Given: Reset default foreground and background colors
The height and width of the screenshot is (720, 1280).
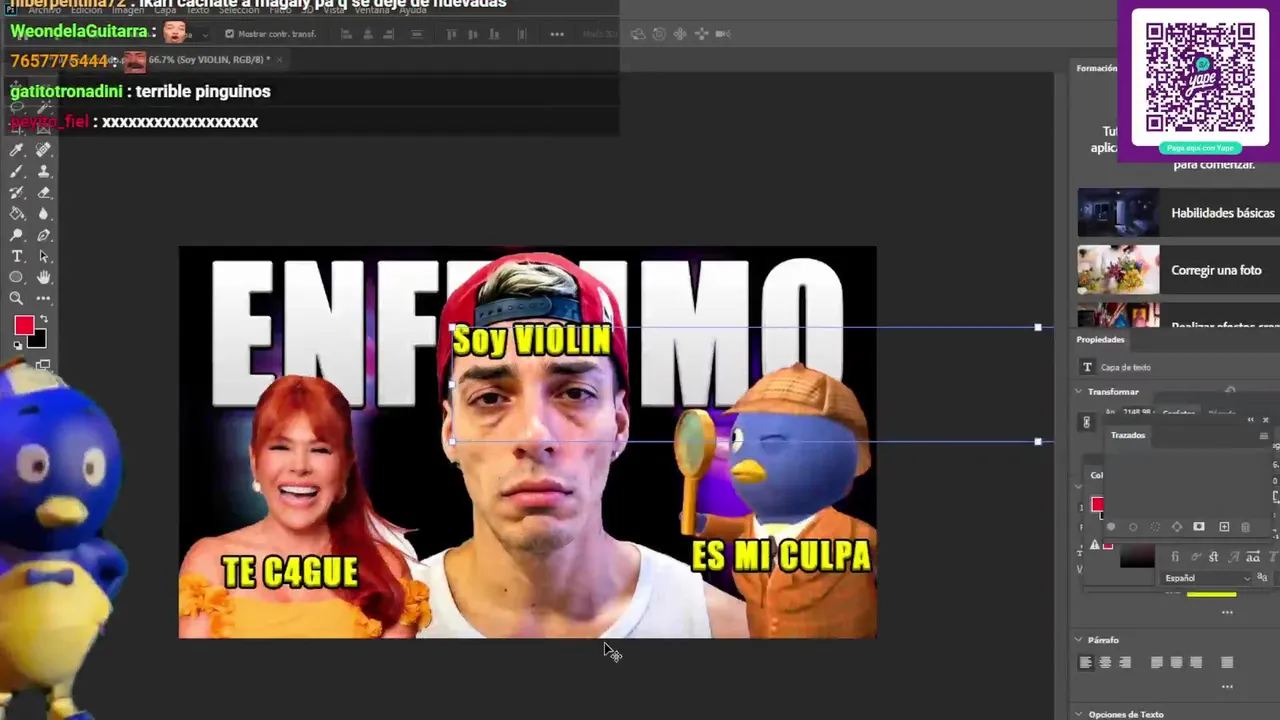Looking at the screenshot, I should pyautogui.click(x=17, y=345).
